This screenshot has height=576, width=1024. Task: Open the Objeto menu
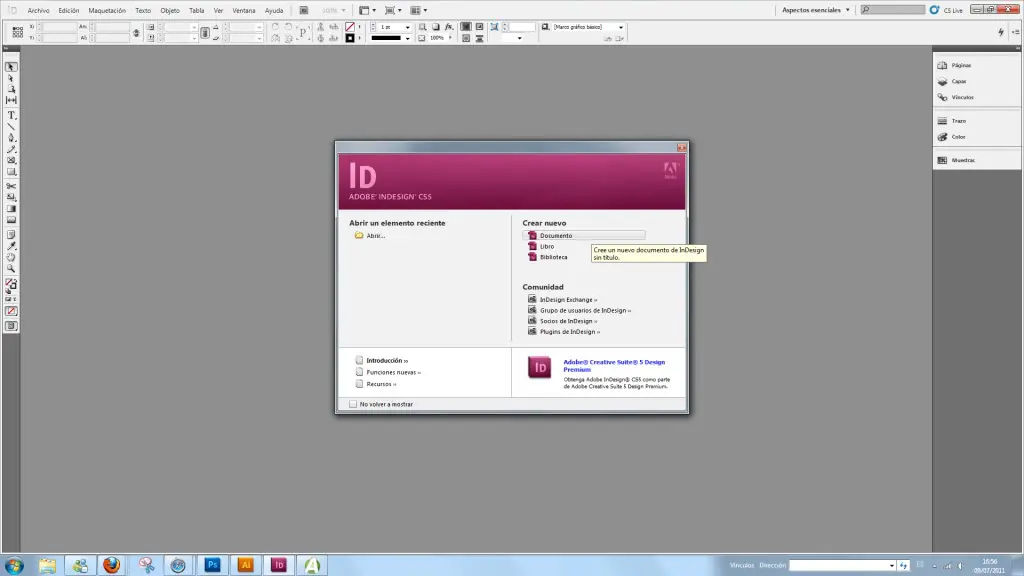click(x=170, y=10)
